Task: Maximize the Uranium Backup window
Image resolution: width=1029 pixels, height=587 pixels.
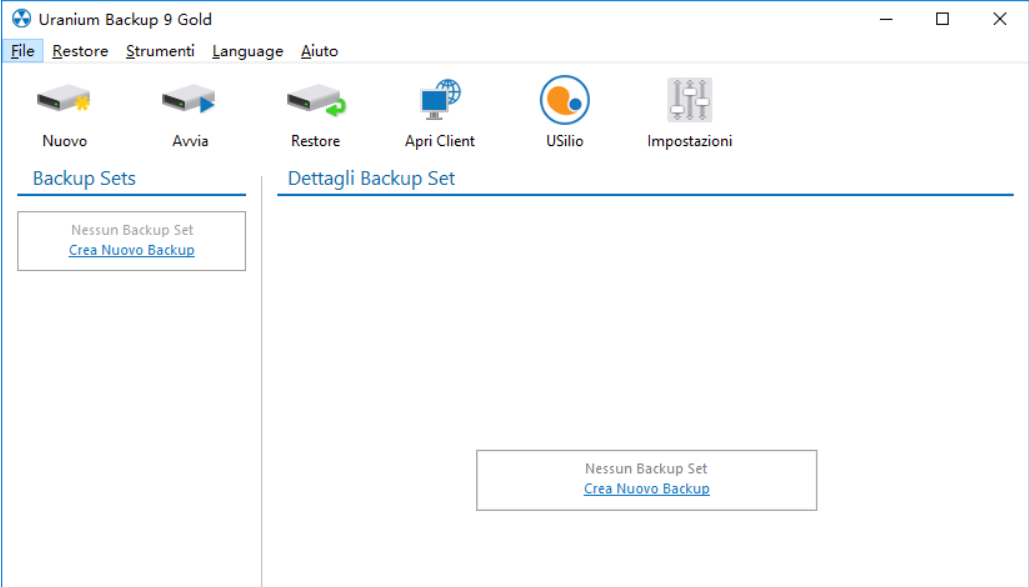Action: click(942, 19)
